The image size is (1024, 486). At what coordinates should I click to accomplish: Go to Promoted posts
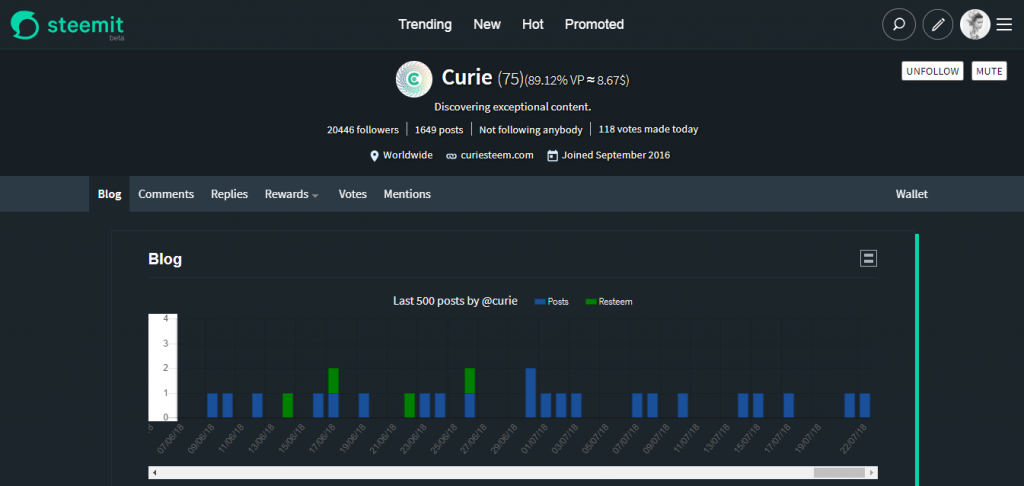pos(594,25)
